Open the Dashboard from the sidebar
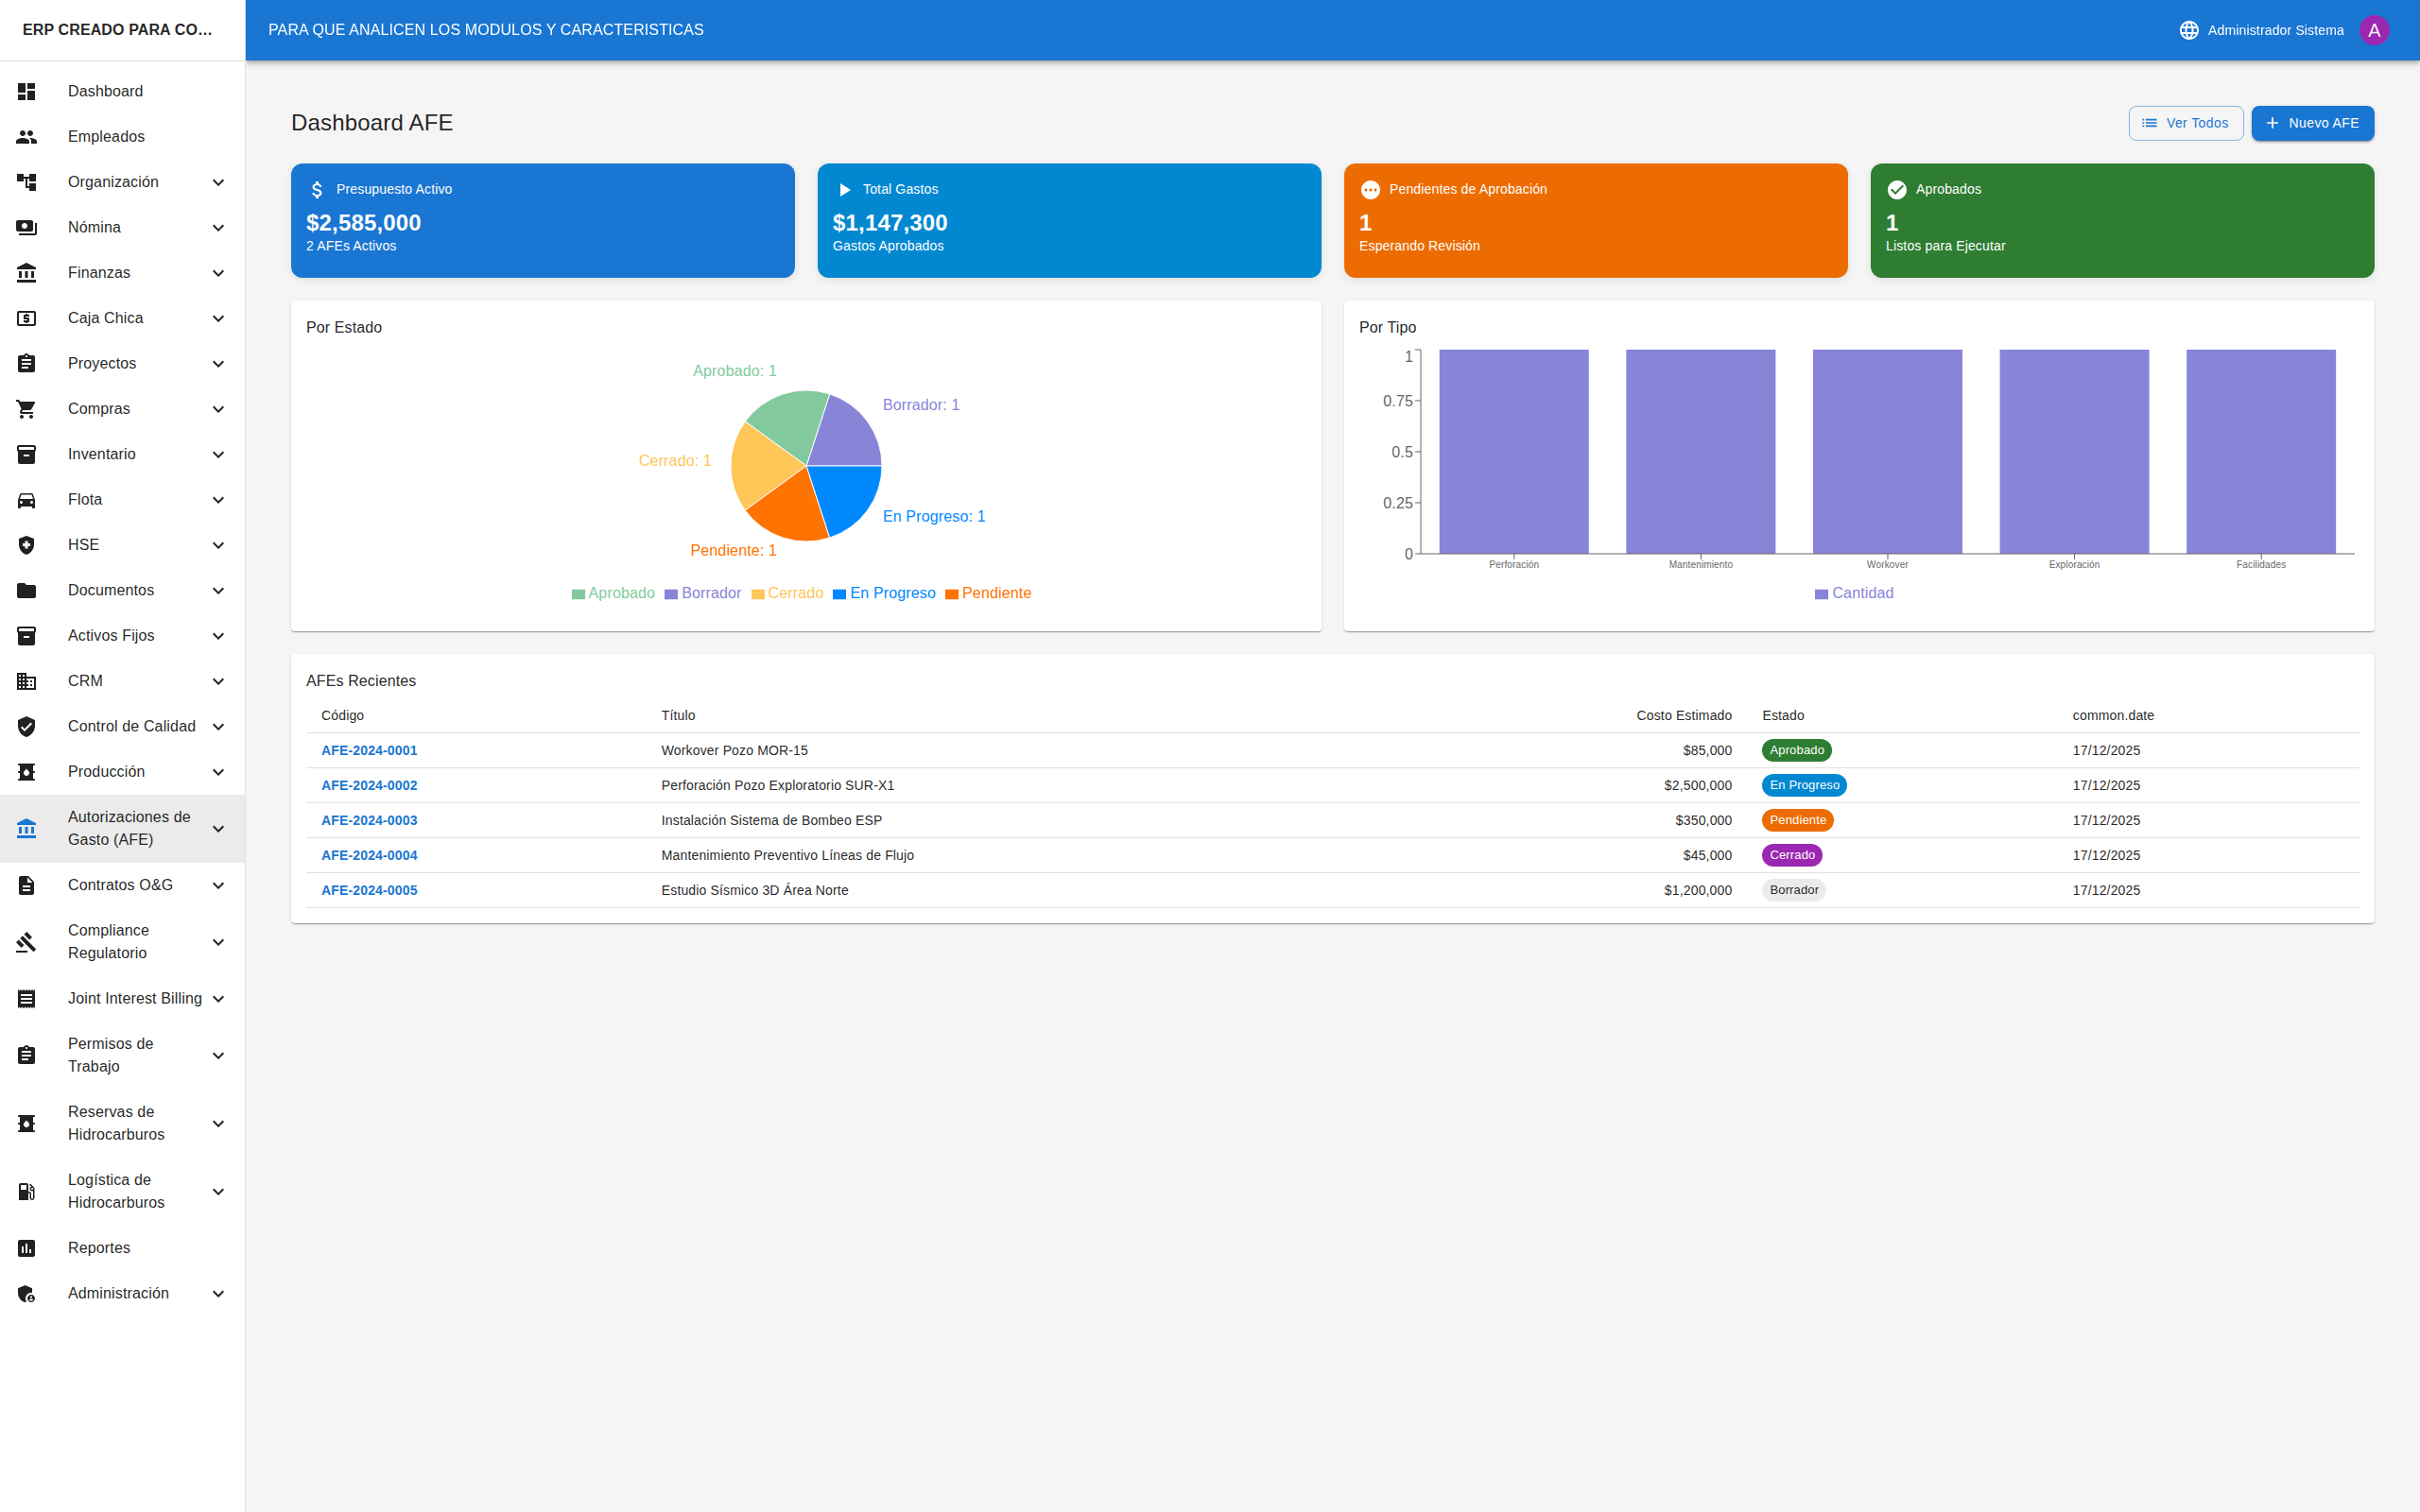This screenshot has height=1512, width=2420. pyautogui.click(x=106, y=91)
